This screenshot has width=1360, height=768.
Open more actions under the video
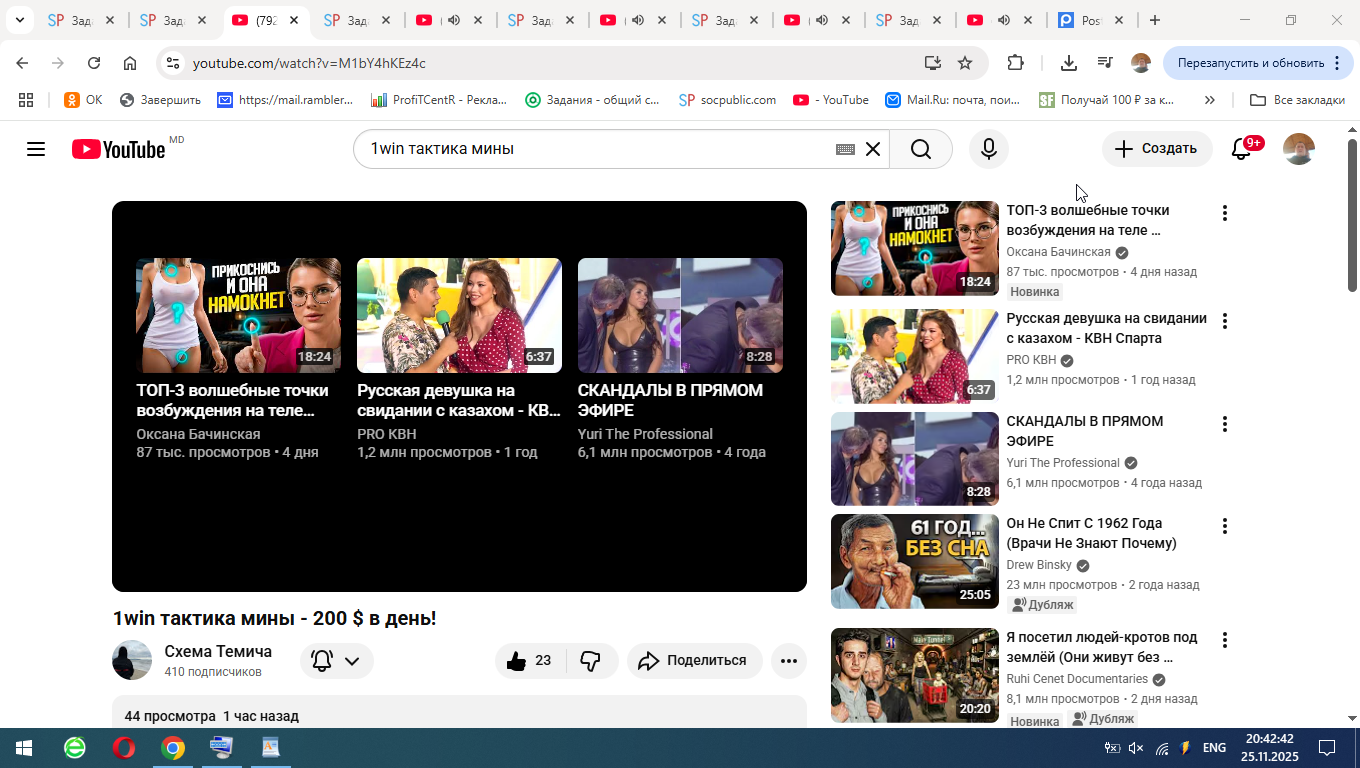click(x=788, y=661)
